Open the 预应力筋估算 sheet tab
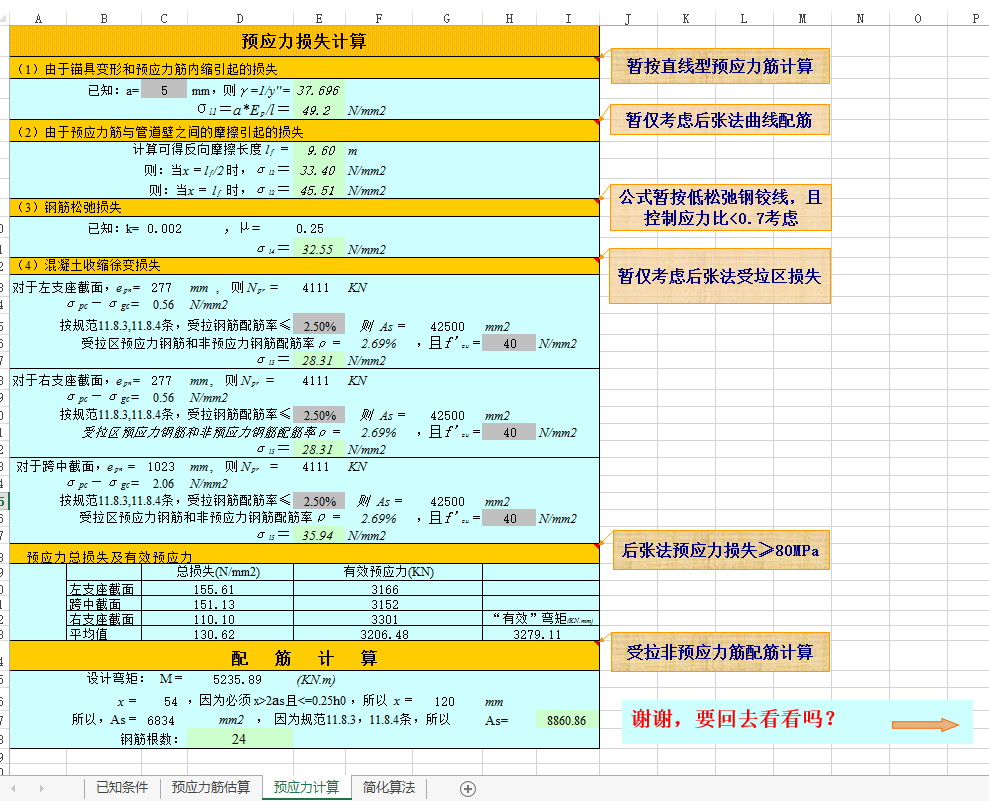 (211, 787)
